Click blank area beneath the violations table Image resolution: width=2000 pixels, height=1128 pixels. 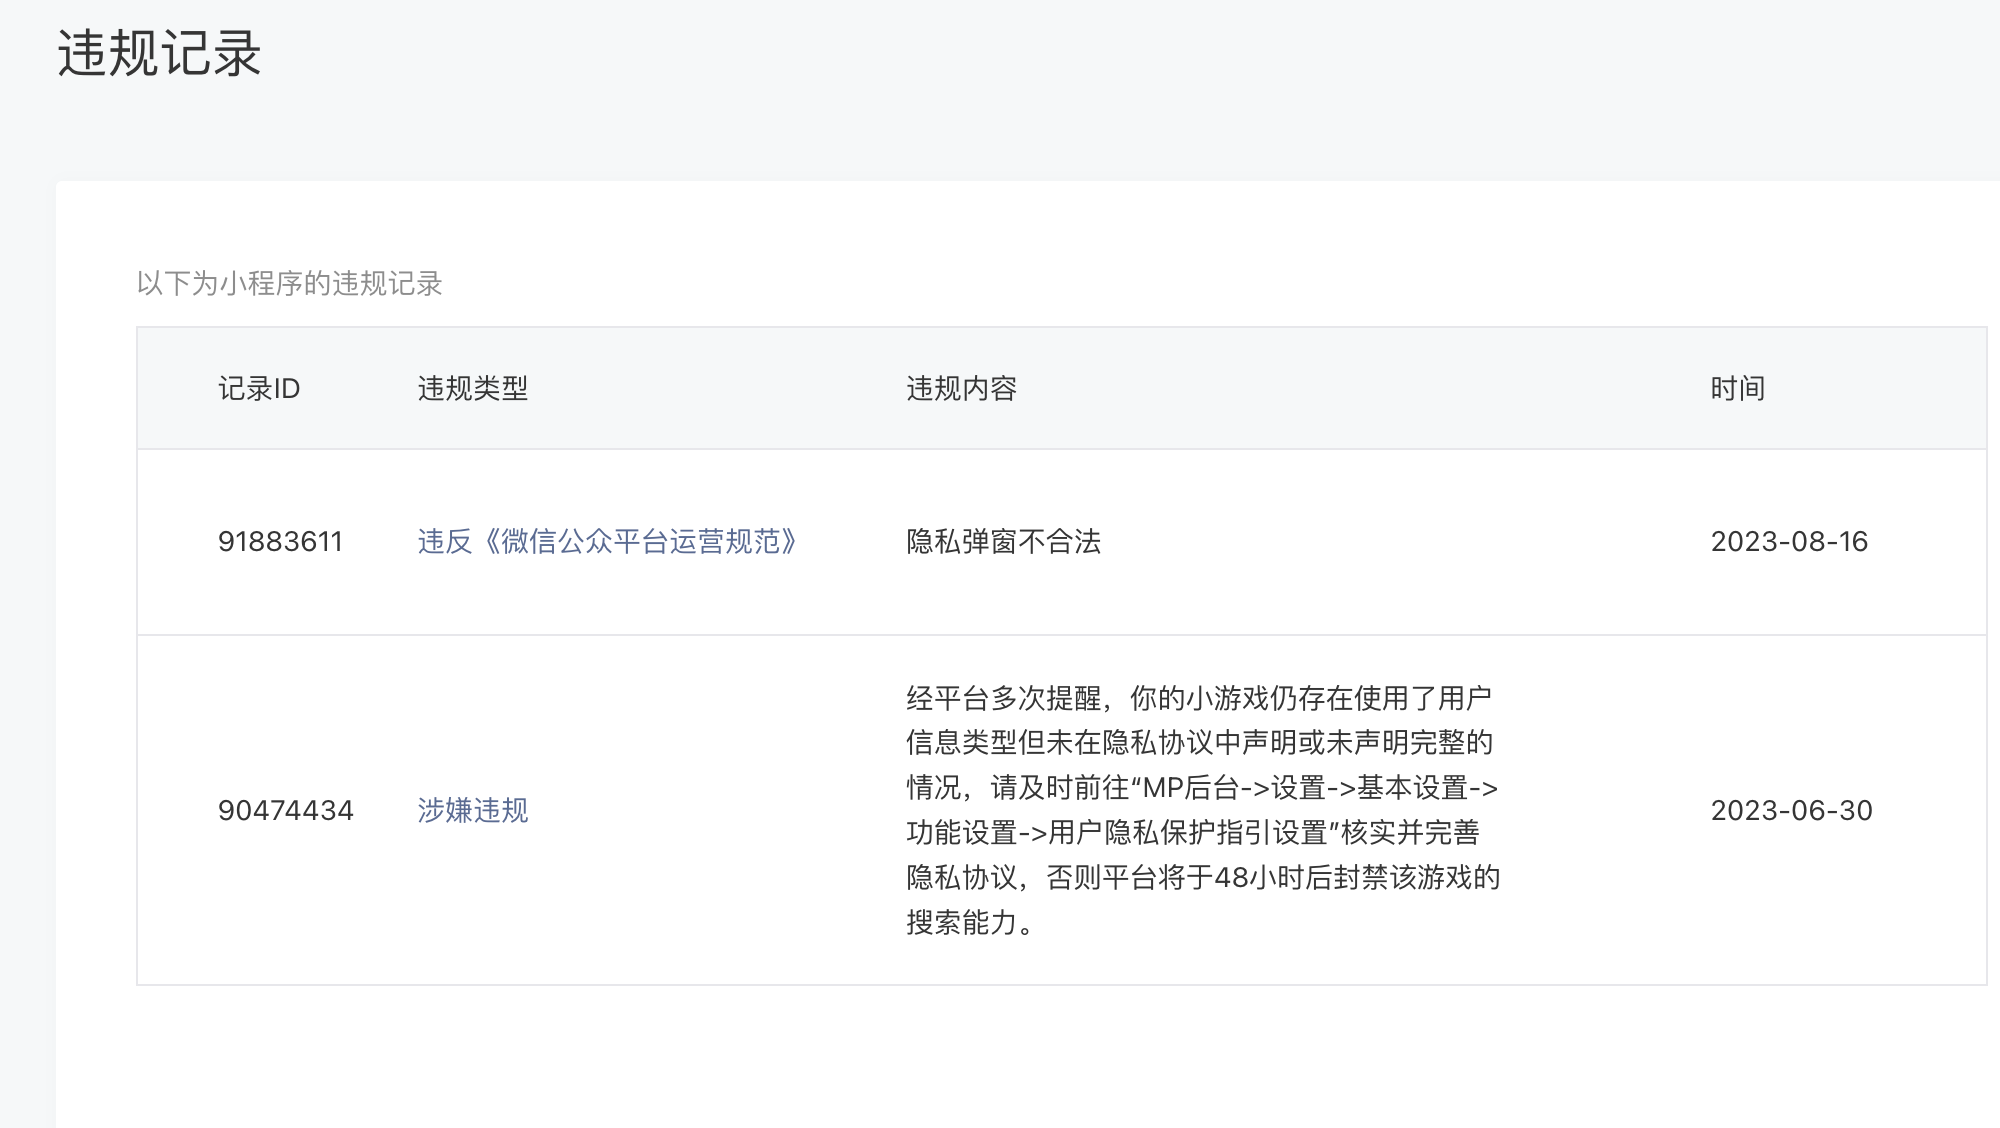coord(1000,1060)
